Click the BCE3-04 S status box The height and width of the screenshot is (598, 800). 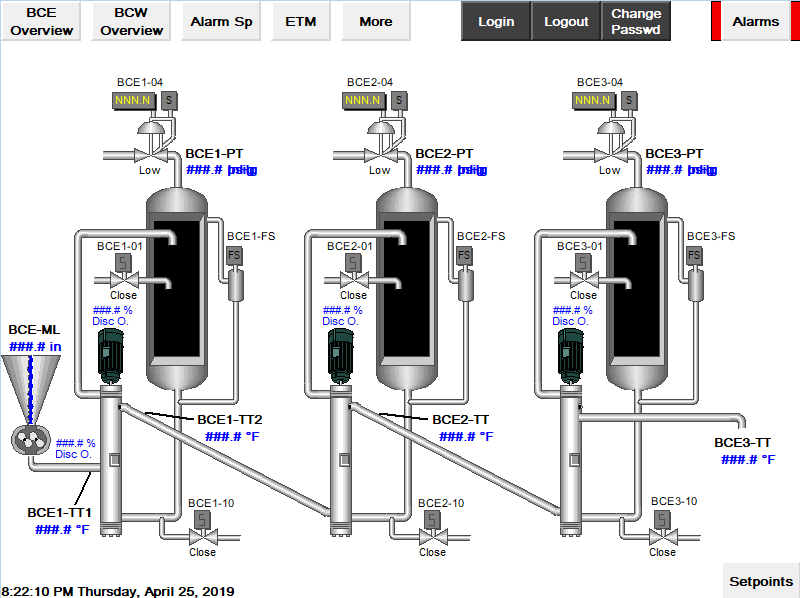630,101
